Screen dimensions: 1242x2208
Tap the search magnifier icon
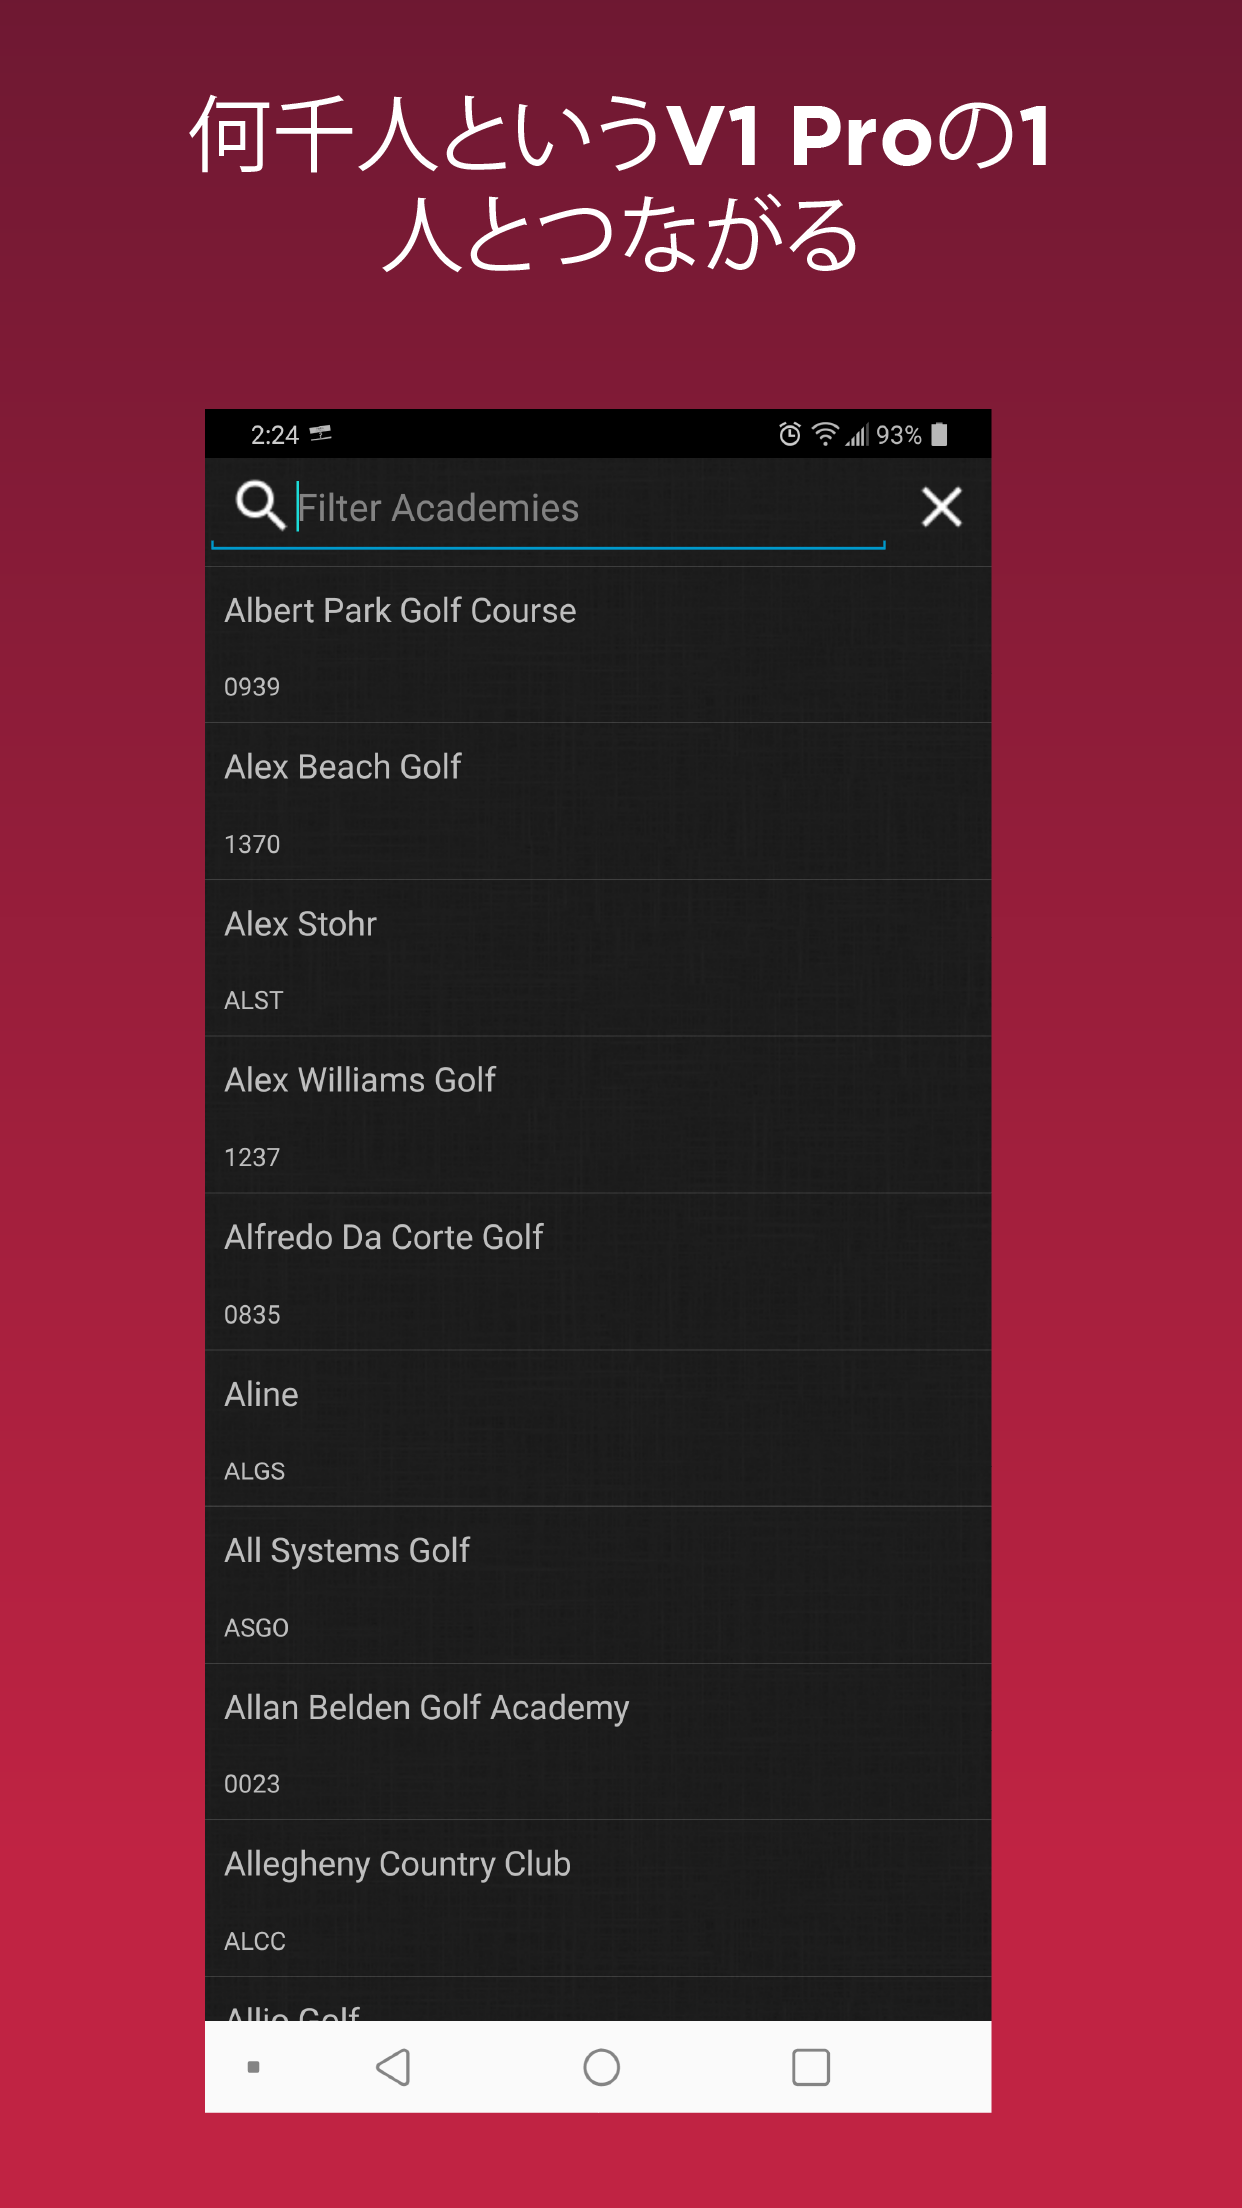pos(260,504)
